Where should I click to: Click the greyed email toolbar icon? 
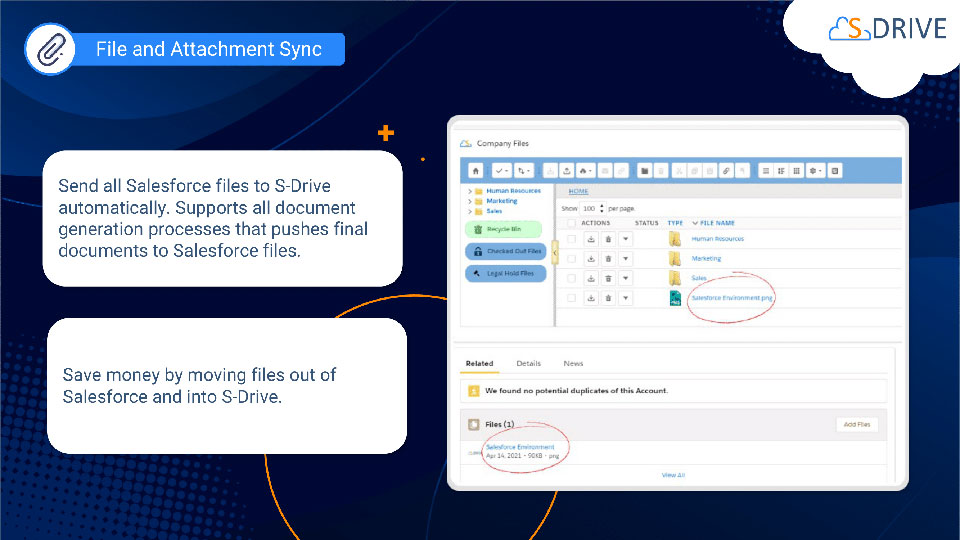click(605, 171)
